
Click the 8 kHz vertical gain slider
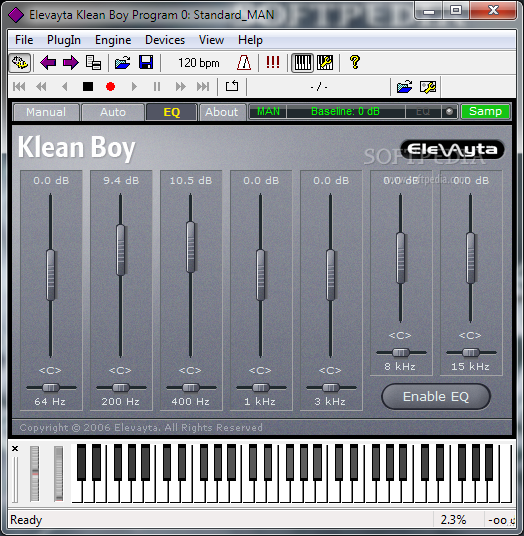[x=401, y=258]
